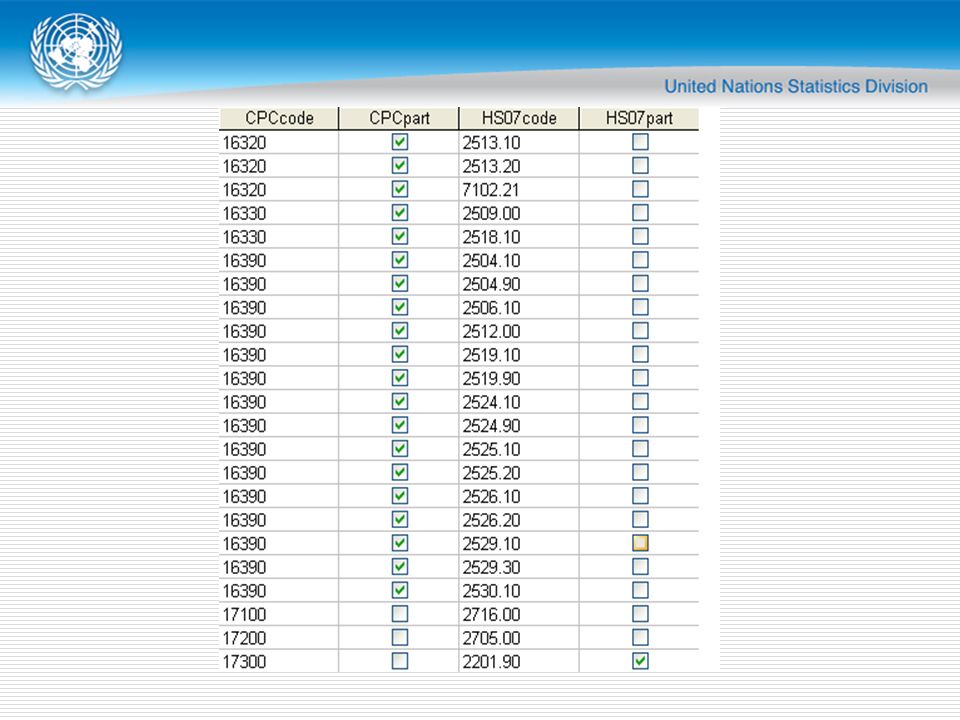This screenshot has width=960, height=720.
Task: Check CPCpart for the 17200 row
Action: click(x=400, y=637)
